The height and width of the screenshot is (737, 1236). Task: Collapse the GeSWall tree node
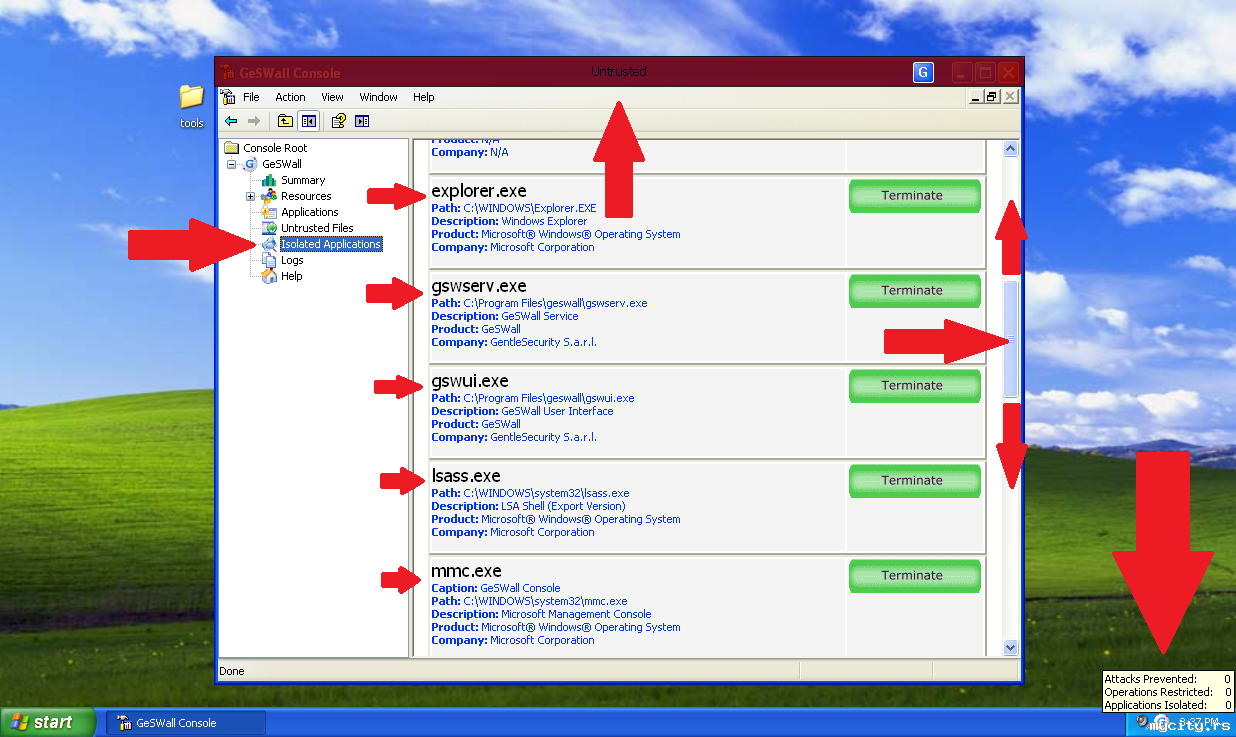click(232, 164)
